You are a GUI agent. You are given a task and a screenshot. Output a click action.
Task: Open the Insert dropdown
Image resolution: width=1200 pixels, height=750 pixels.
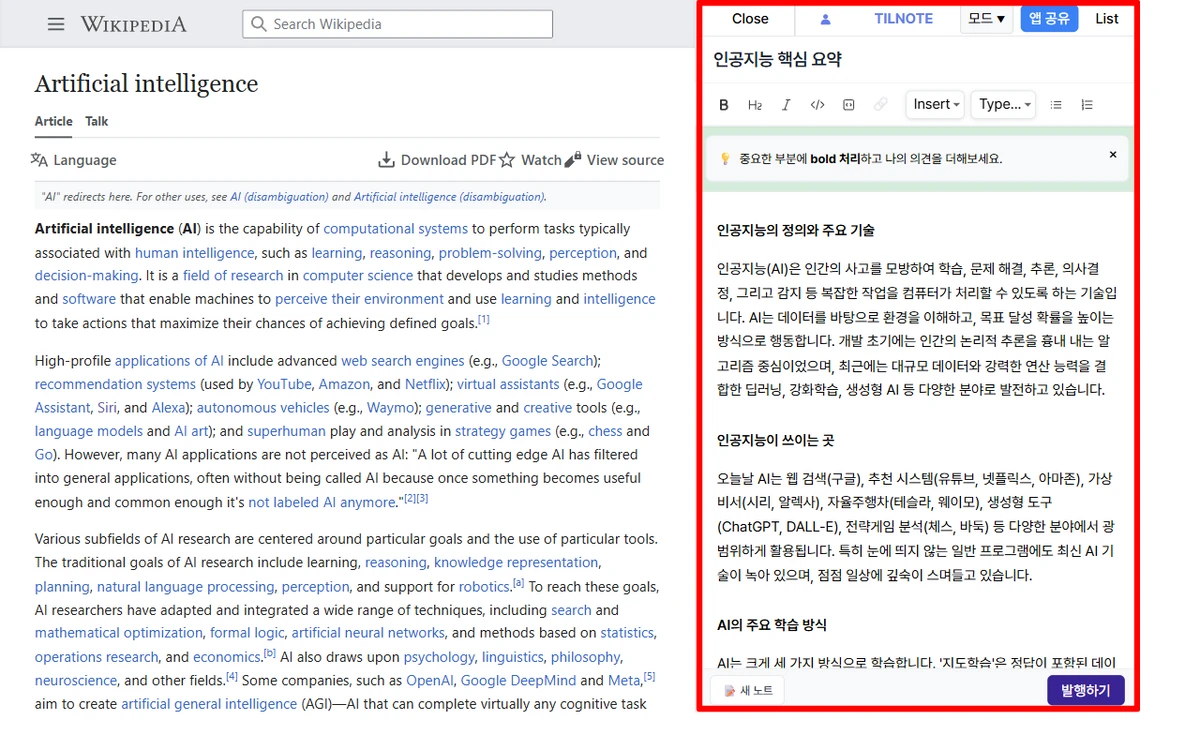point(936,104)
